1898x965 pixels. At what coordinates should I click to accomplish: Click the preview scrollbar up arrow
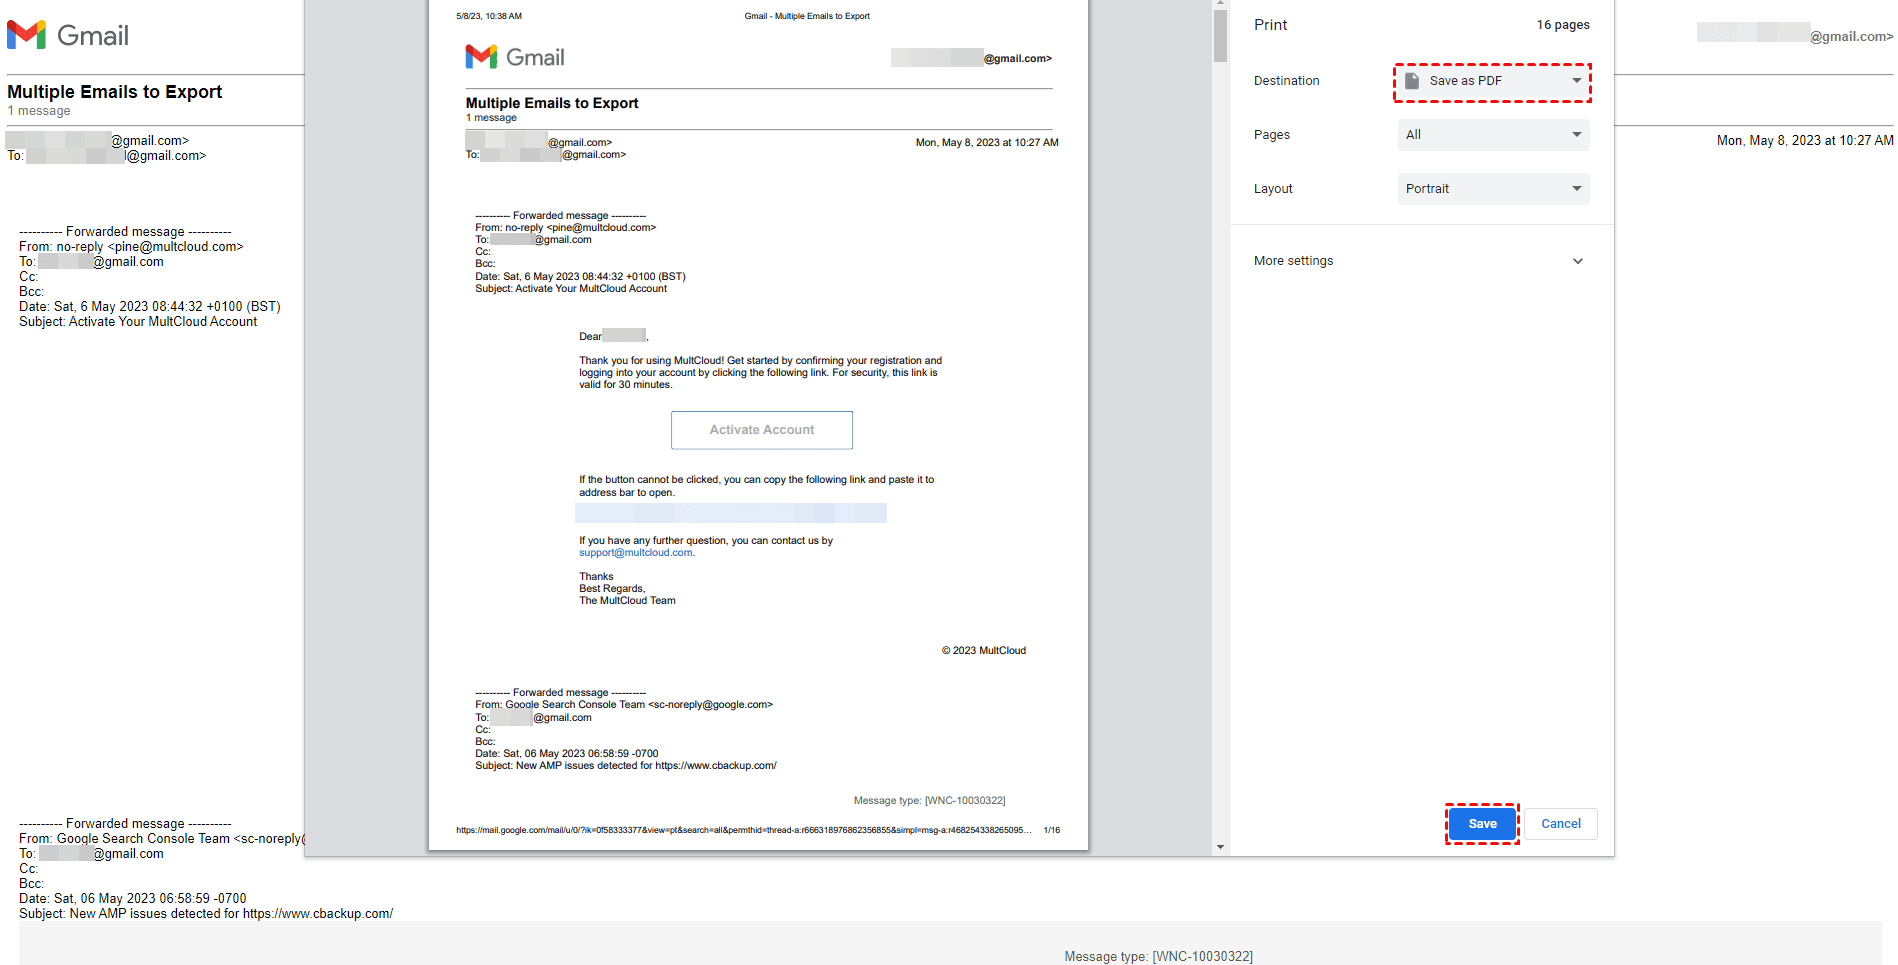(1220, 4)
